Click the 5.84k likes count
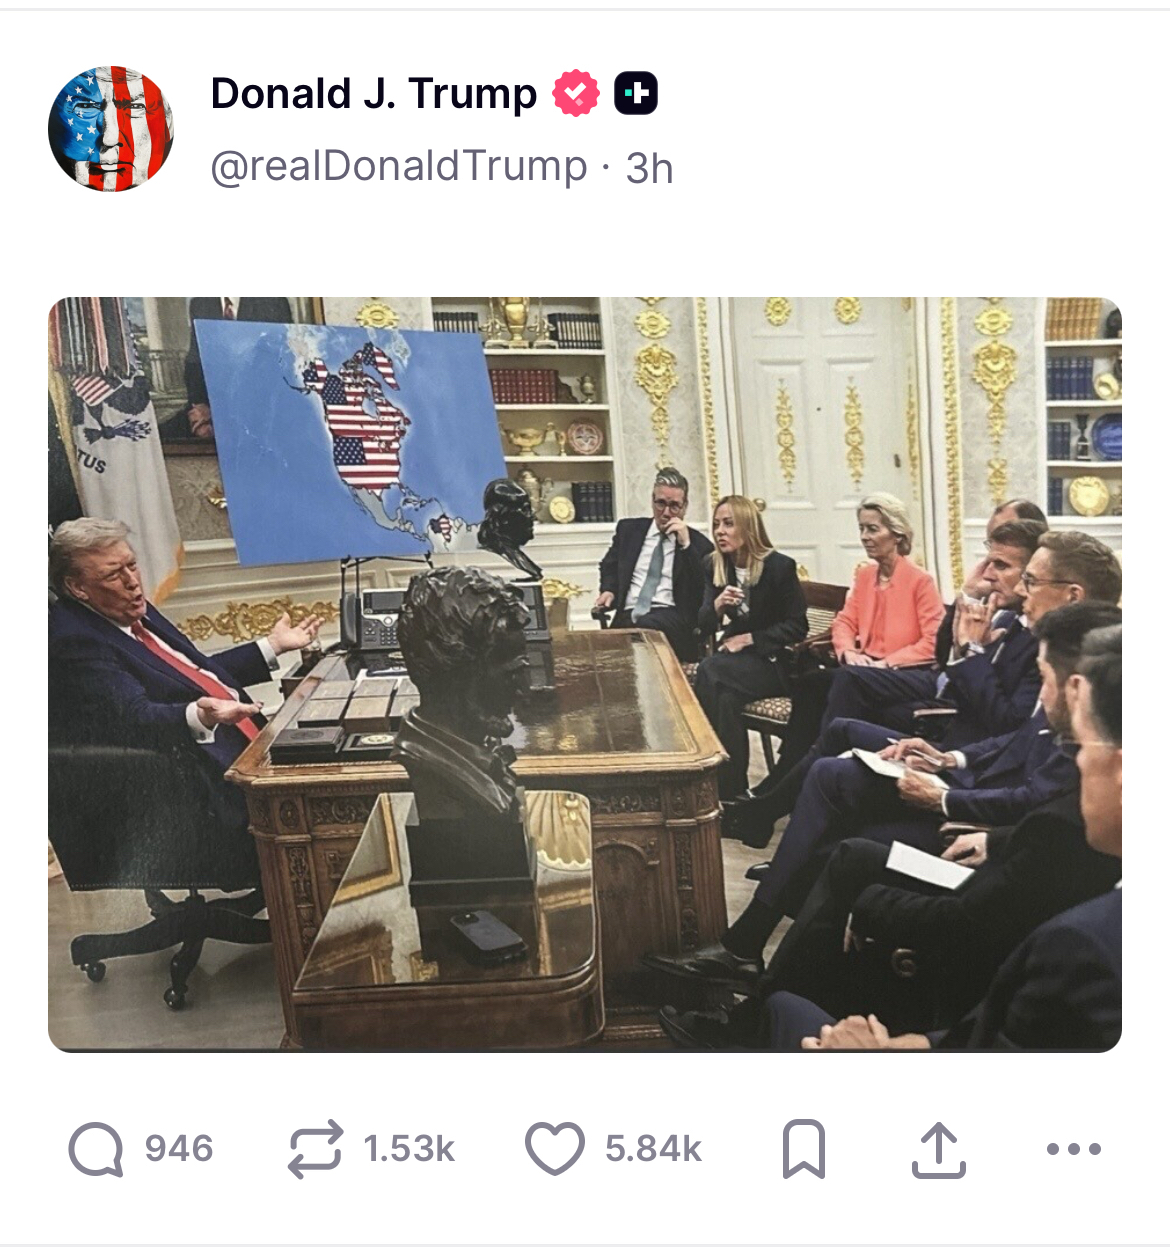1170x1255 pixels. tap(653, 1149)
